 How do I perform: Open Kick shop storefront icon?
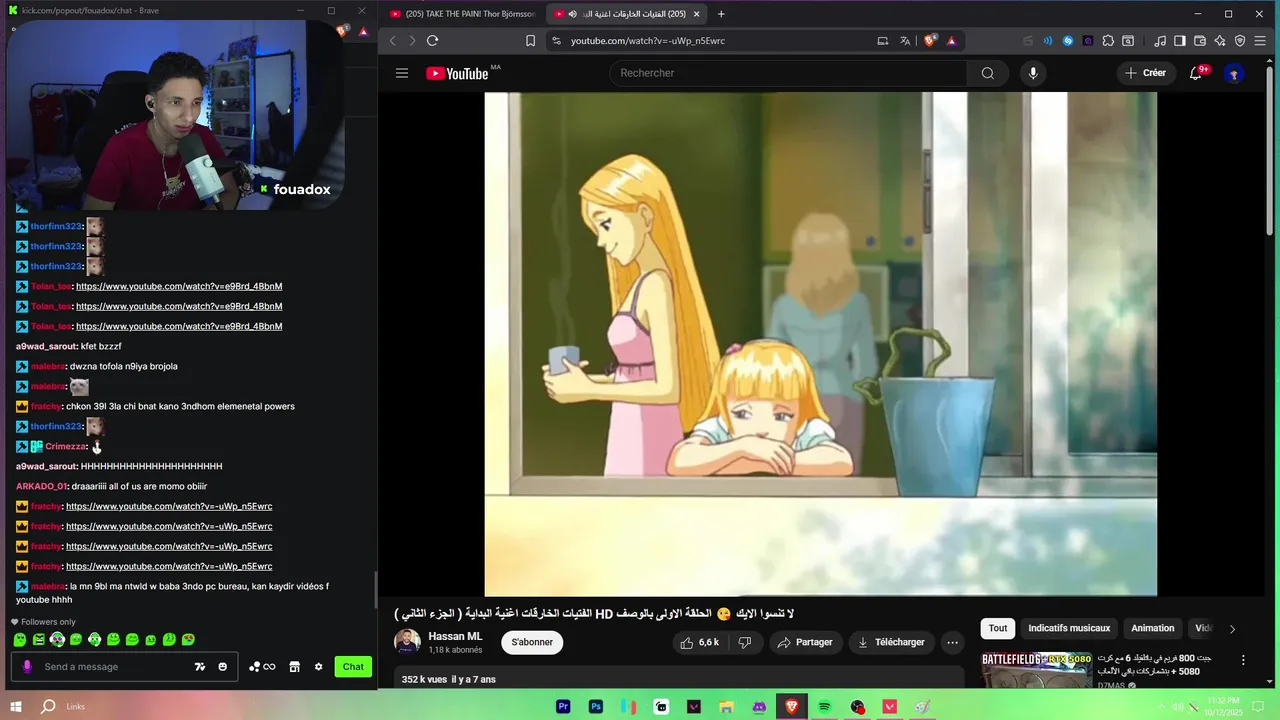pyautogui.click(x=295, y=667)
